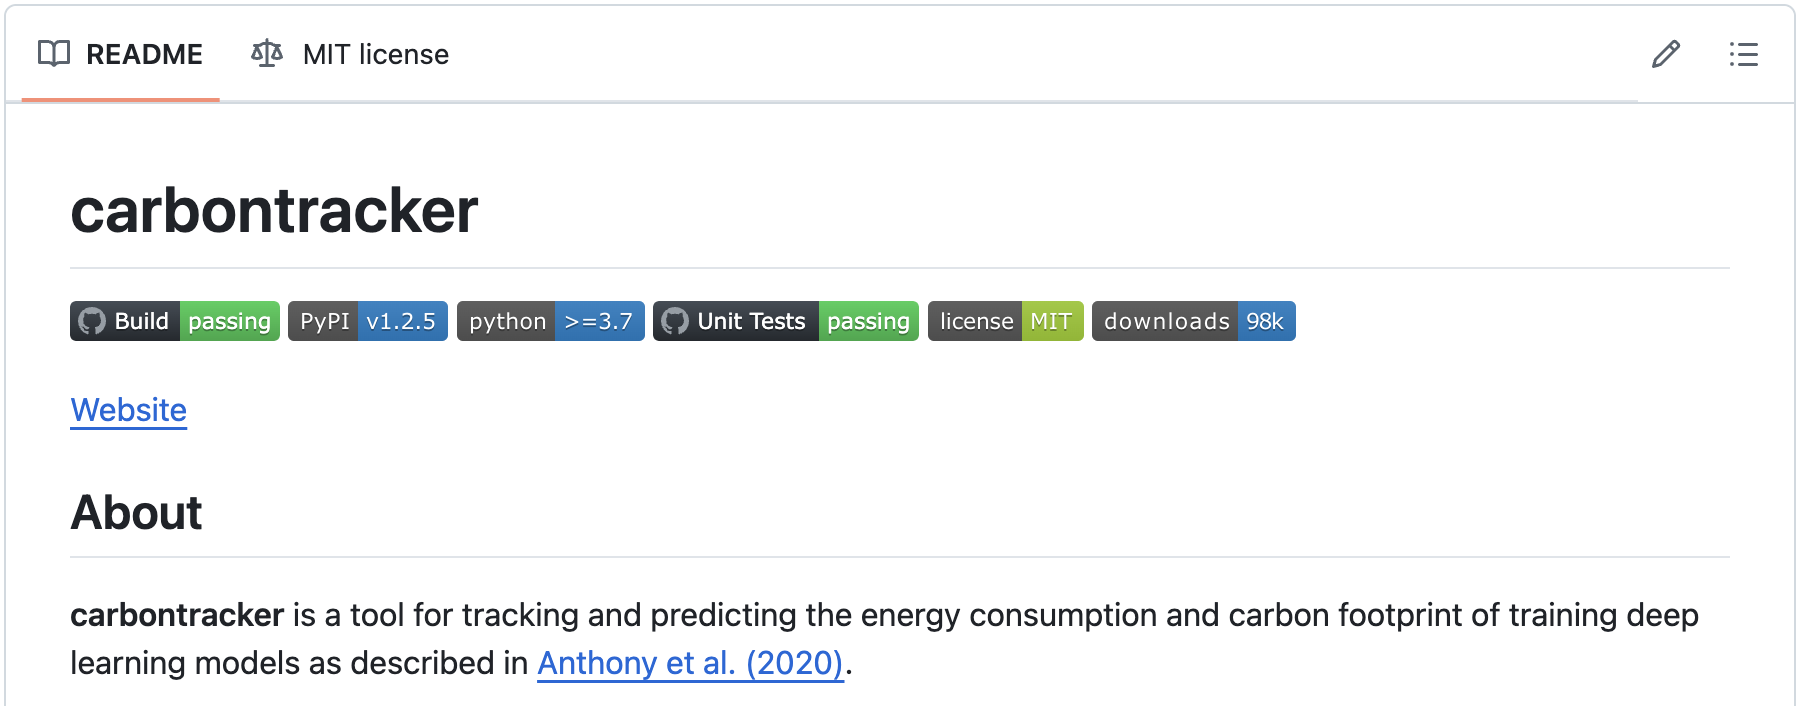The image size is (1808, 706).
Task: Click the downloads 98k badge
Action: (1193, 321)
